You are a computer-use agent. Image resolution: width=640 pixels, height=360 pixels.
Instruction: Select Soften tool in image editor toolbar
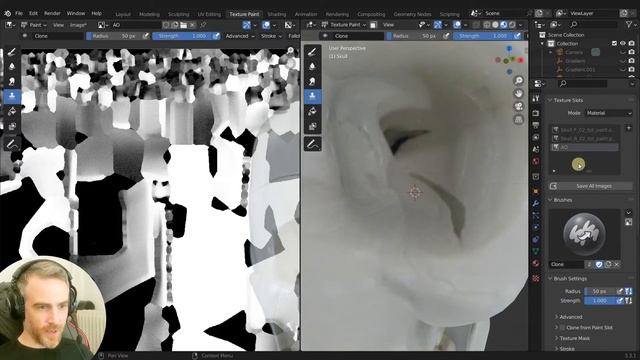coord(12,67)
